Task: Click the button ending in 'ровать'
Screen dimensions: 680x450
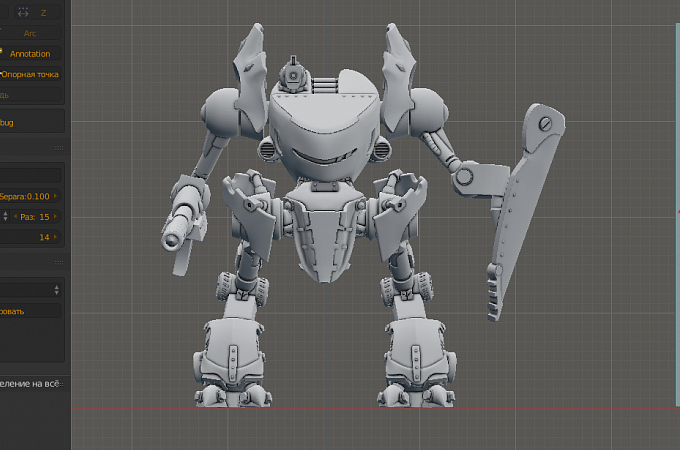Action: pos(30,311)
